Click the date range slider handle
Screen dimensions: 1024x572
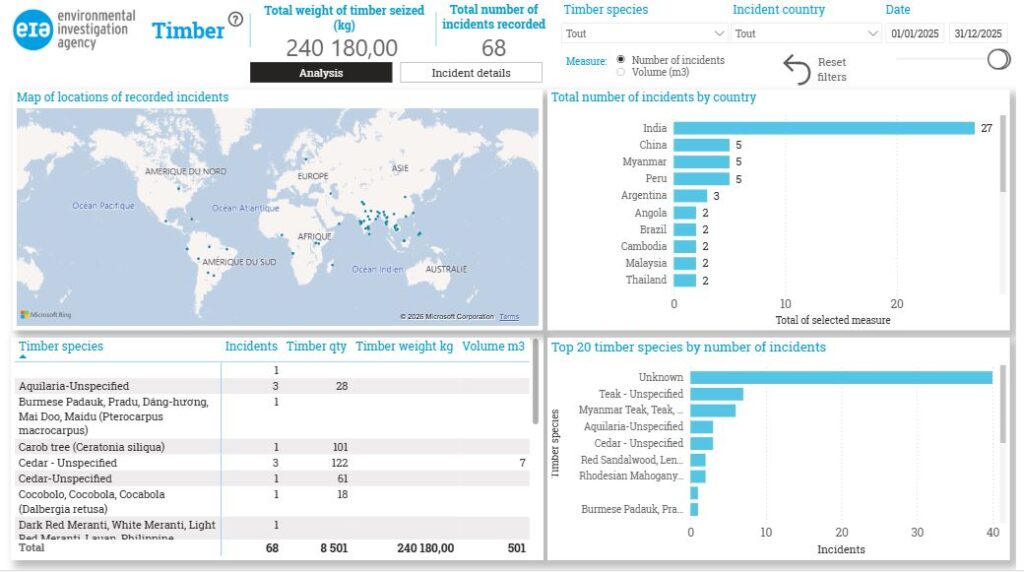point(998,59)
